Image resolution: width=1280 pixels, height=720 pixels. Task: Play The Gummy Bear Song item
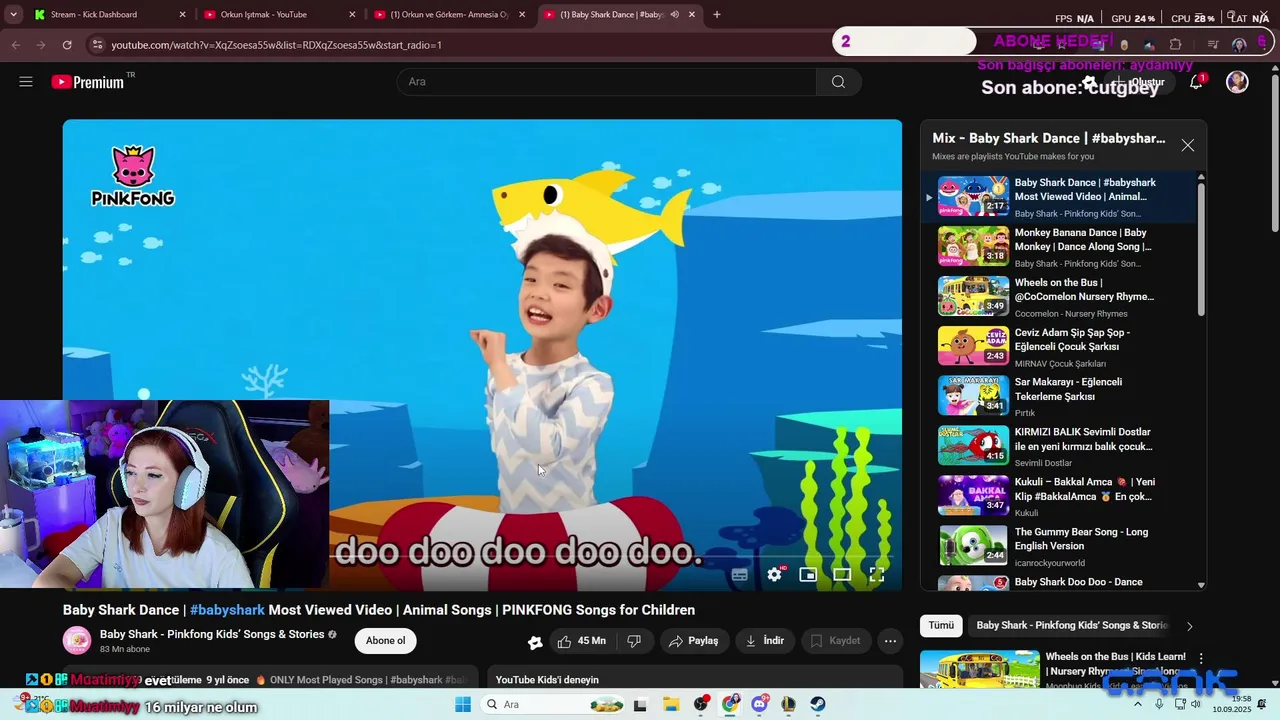(1060, 546)
